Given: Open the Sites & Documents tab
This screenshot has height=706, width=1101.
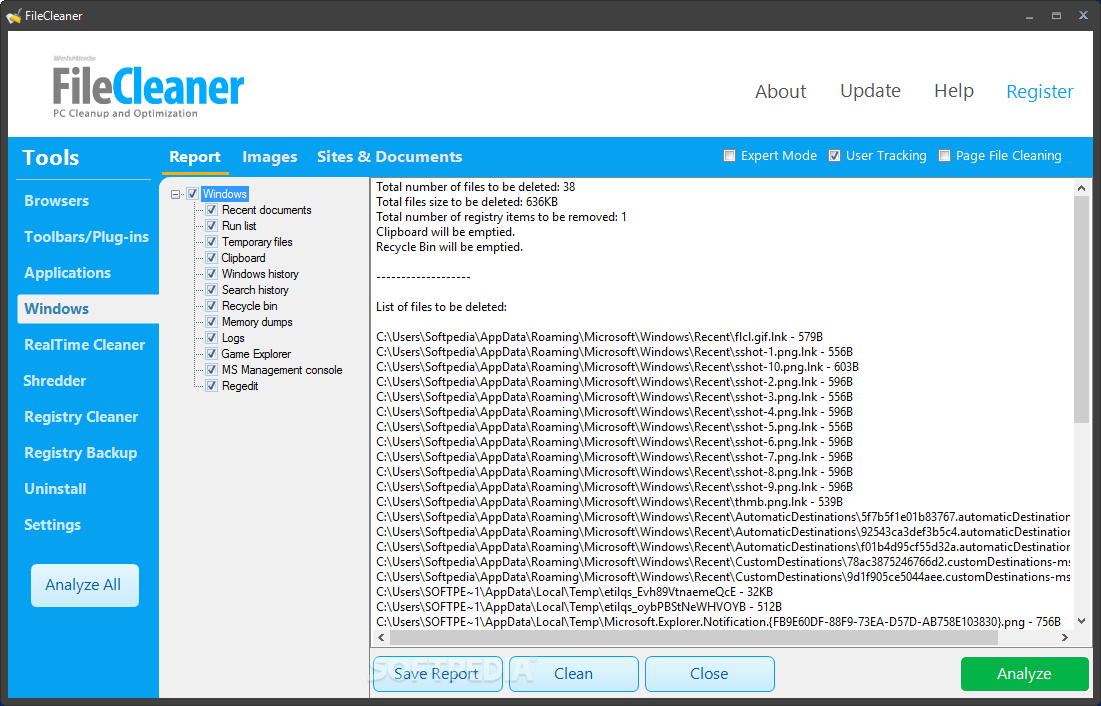Looking at the screenshot, I should click(390, 157).
